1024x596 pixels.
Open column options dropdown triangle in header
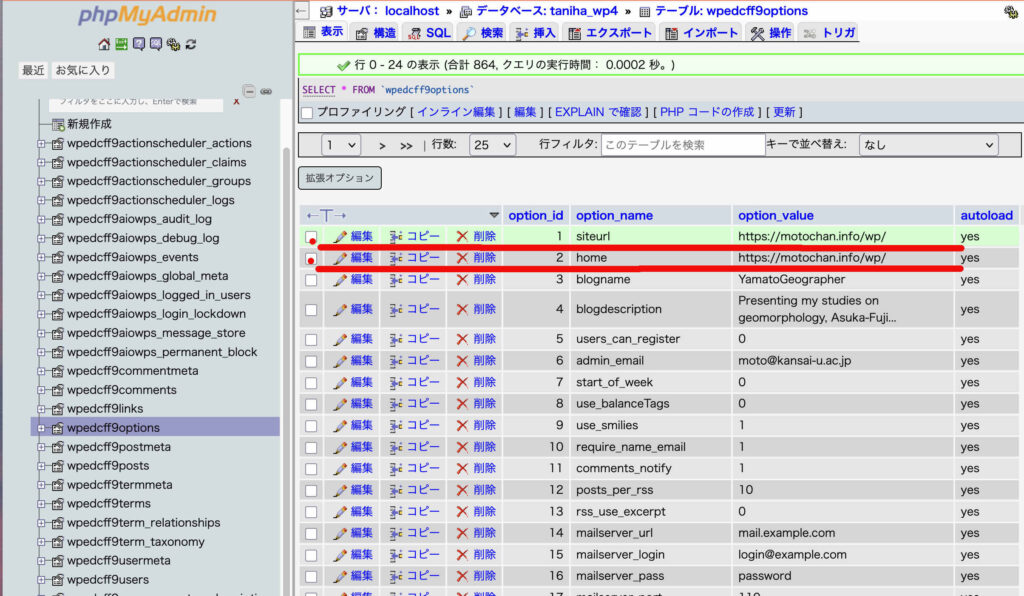pyautogui.click(x=494, y=215)
